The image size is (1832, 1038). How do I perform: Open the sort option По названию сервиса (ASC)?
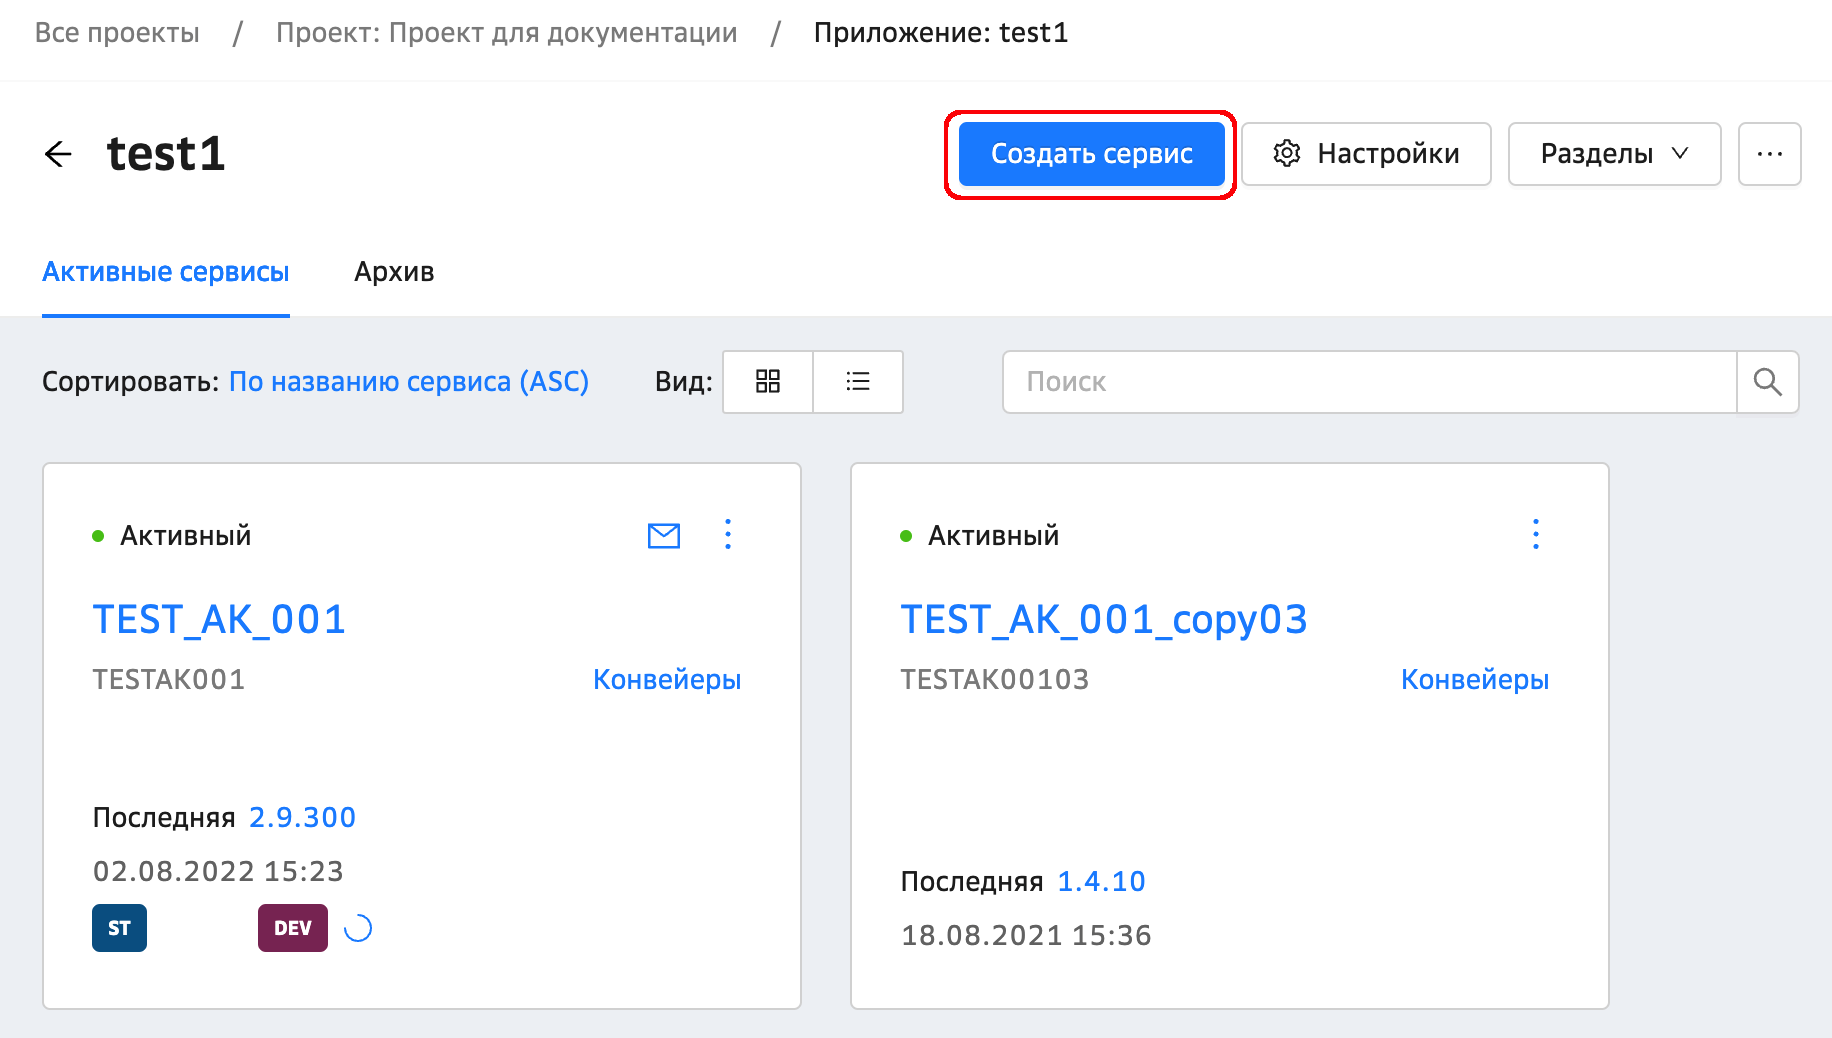[408, 382]
